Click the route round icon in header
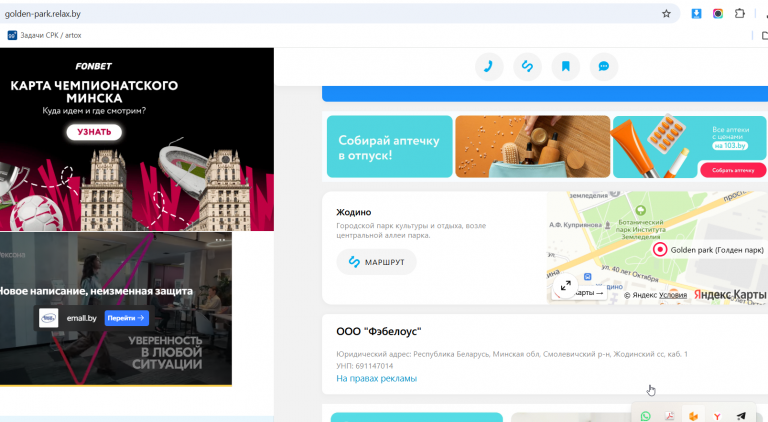 pos(527,67)
